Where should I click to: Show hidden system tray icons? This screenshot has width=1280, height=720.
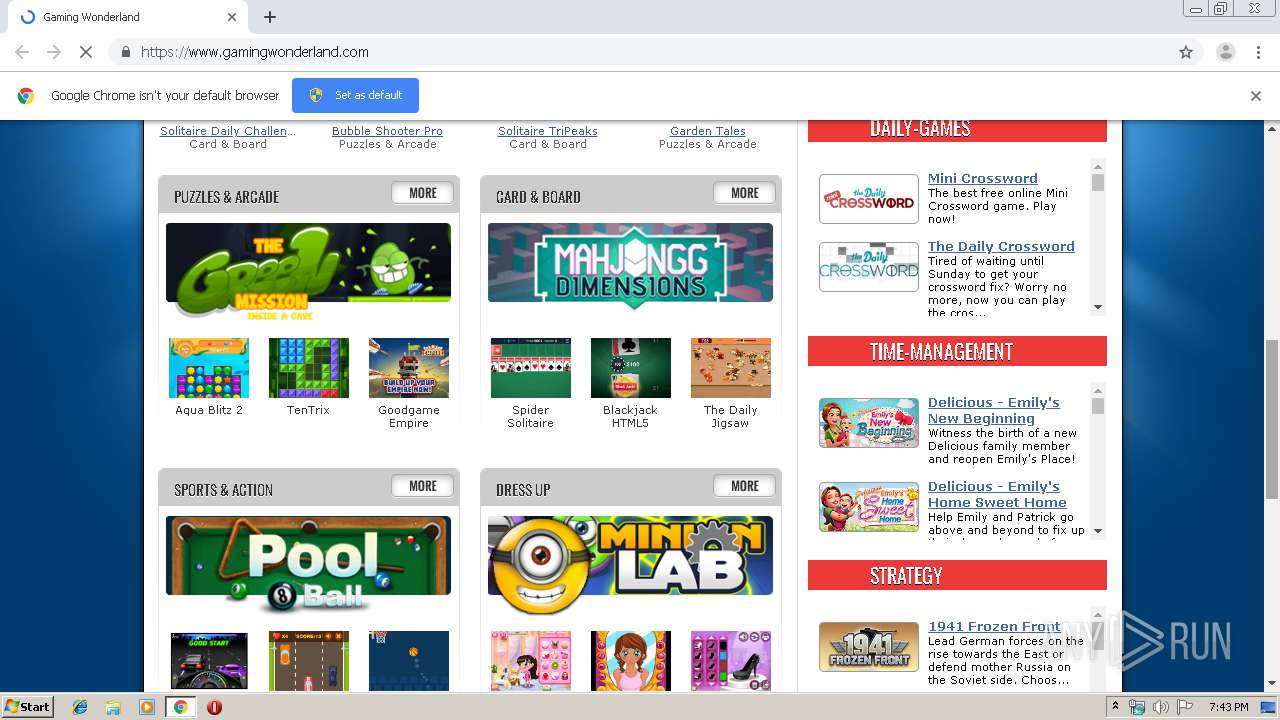click(1115, 706)
